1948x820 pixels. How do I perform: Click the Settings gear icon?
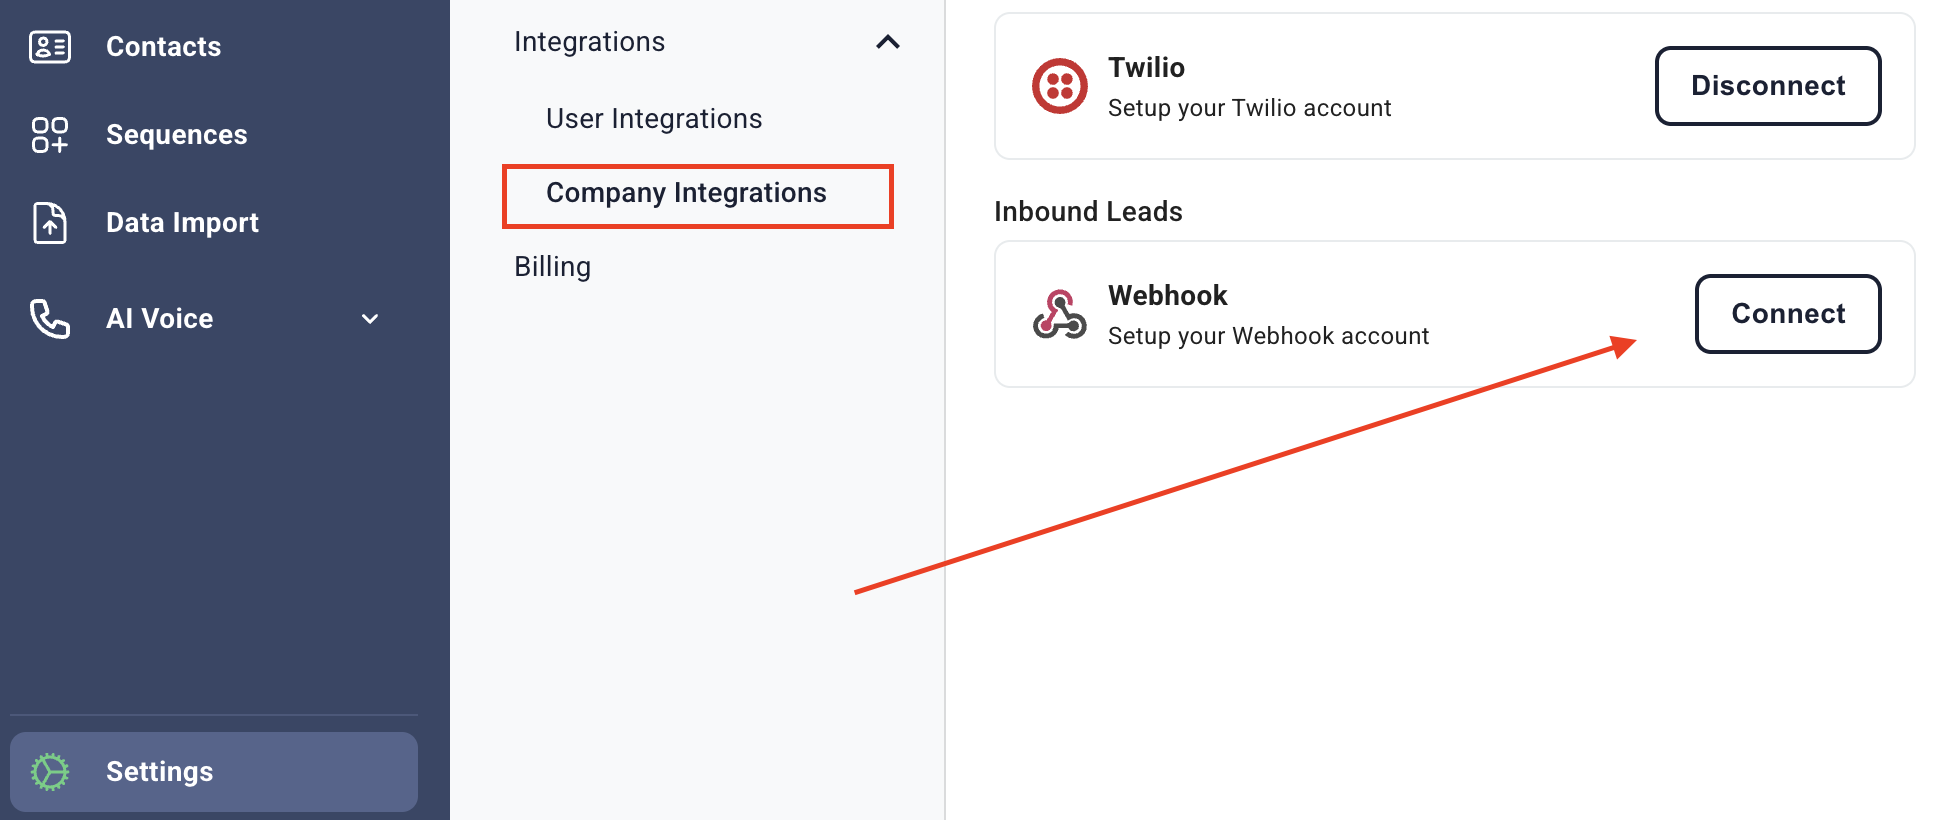(x=50, y=772)
